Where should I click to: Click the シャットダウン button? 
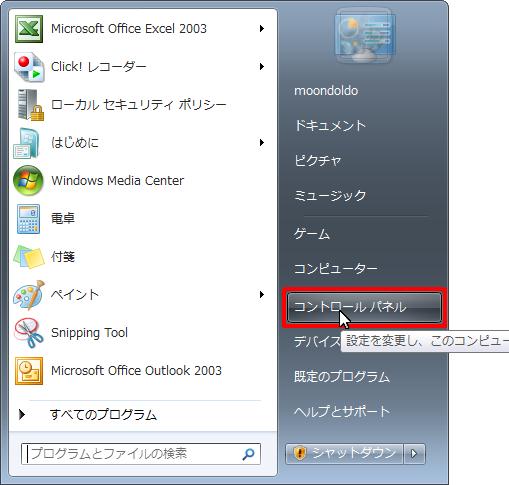(x=344, y=454)
